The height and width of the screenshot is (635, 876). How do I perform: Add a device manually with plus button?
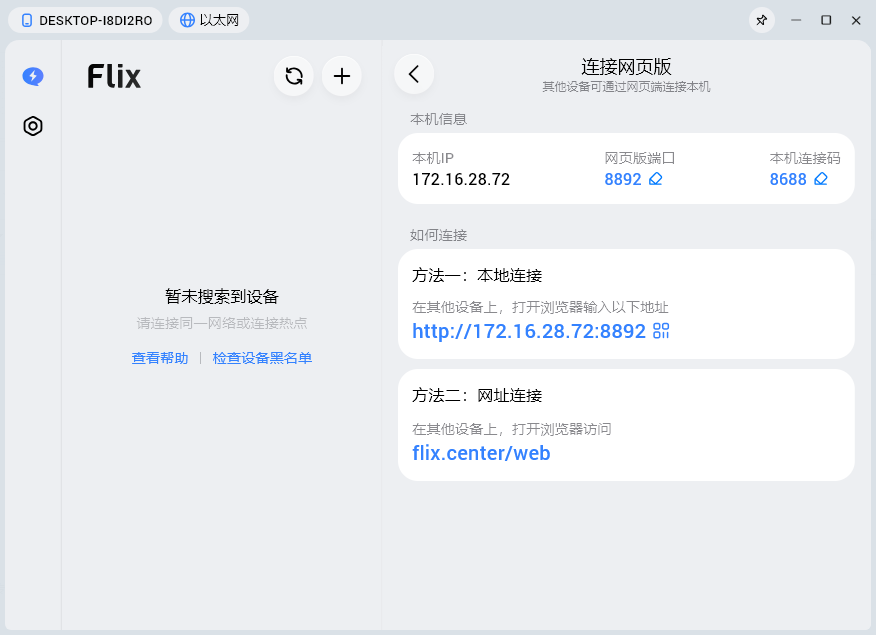(342, 76)
